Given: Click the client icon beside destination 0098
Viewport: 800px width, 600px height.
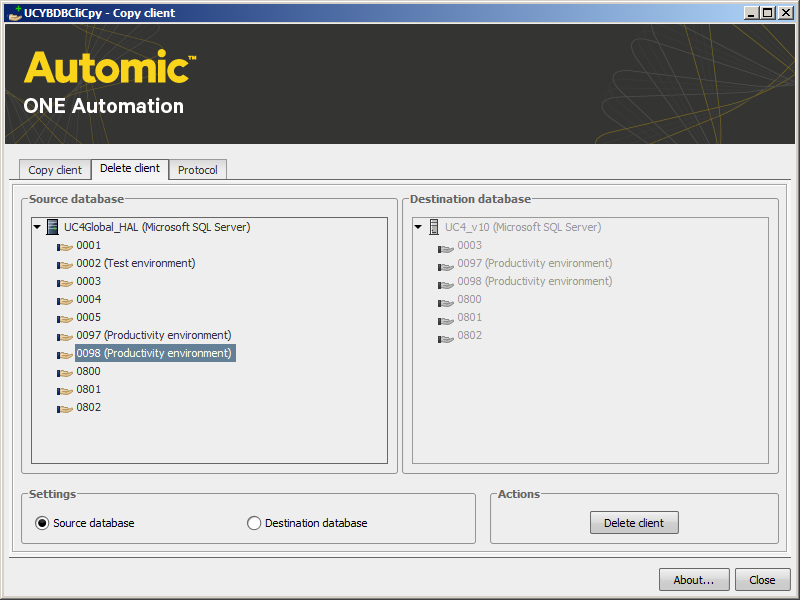Looking at the screenshot, I should (x=446, y=284).
